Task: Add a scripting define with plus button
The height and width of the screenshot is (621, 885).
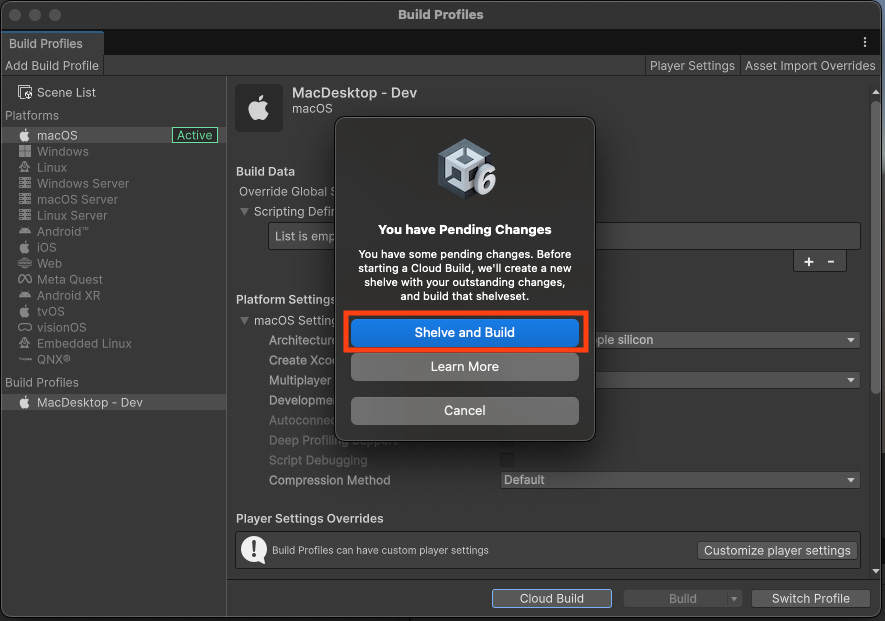Action: (809, 261)
